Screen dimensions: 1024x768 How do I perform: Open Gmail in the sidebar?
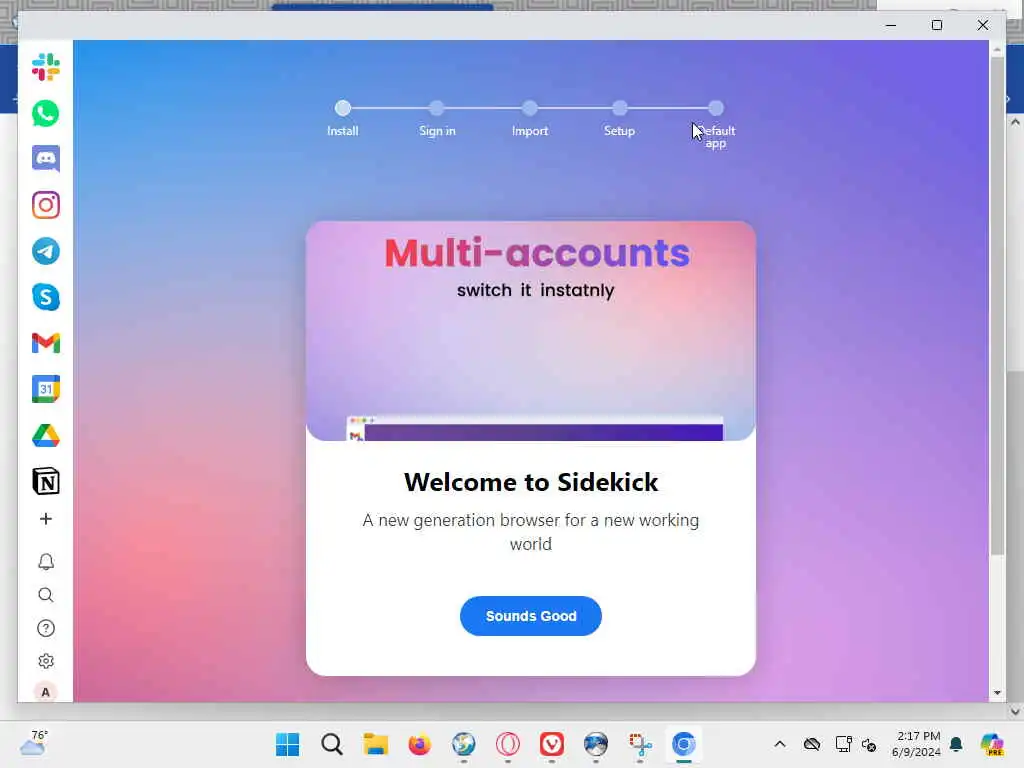[46, 344]
